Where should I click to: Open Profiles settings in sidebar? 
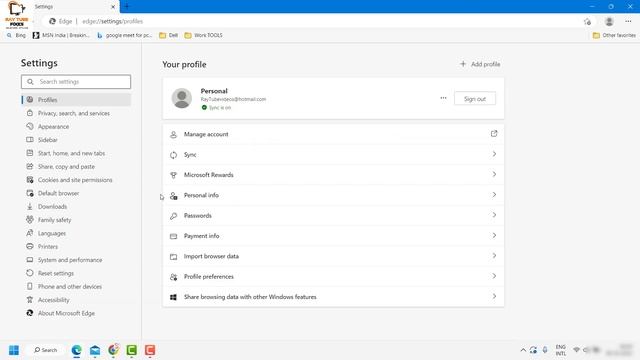click(x=76, y=100)
